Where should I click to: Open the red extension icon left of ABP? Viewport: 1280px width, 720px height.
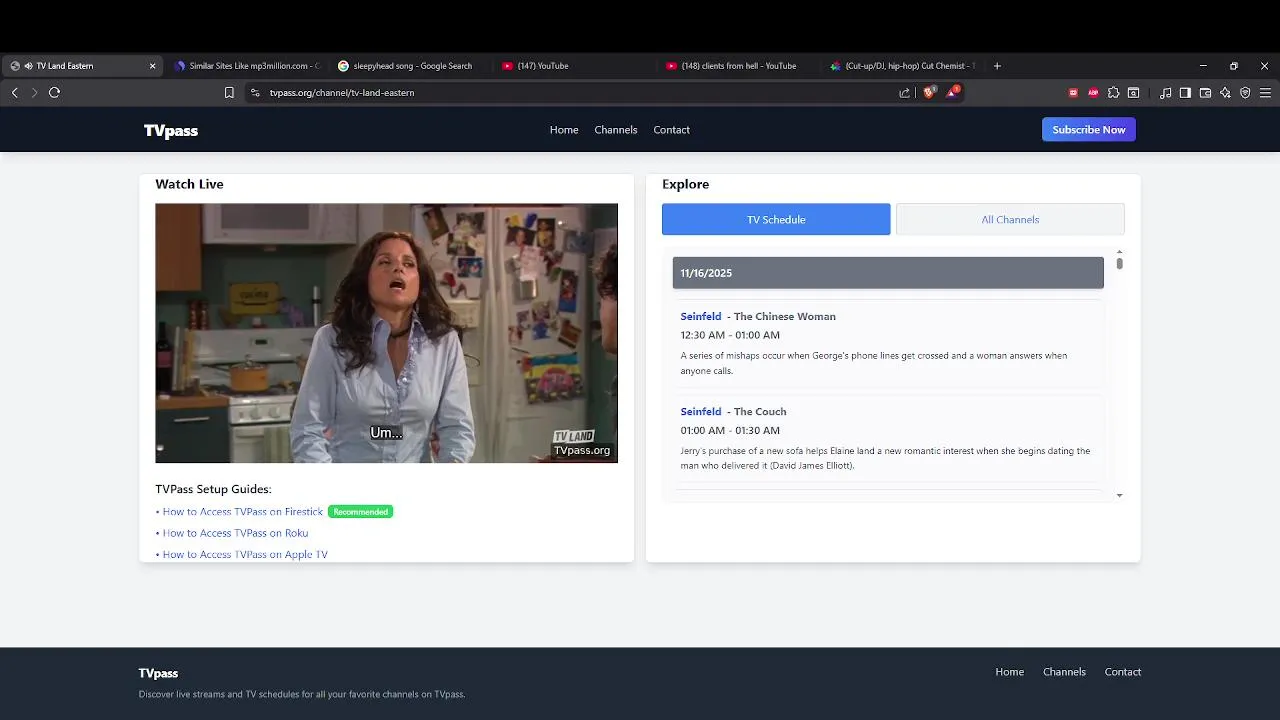[1073, 92]
